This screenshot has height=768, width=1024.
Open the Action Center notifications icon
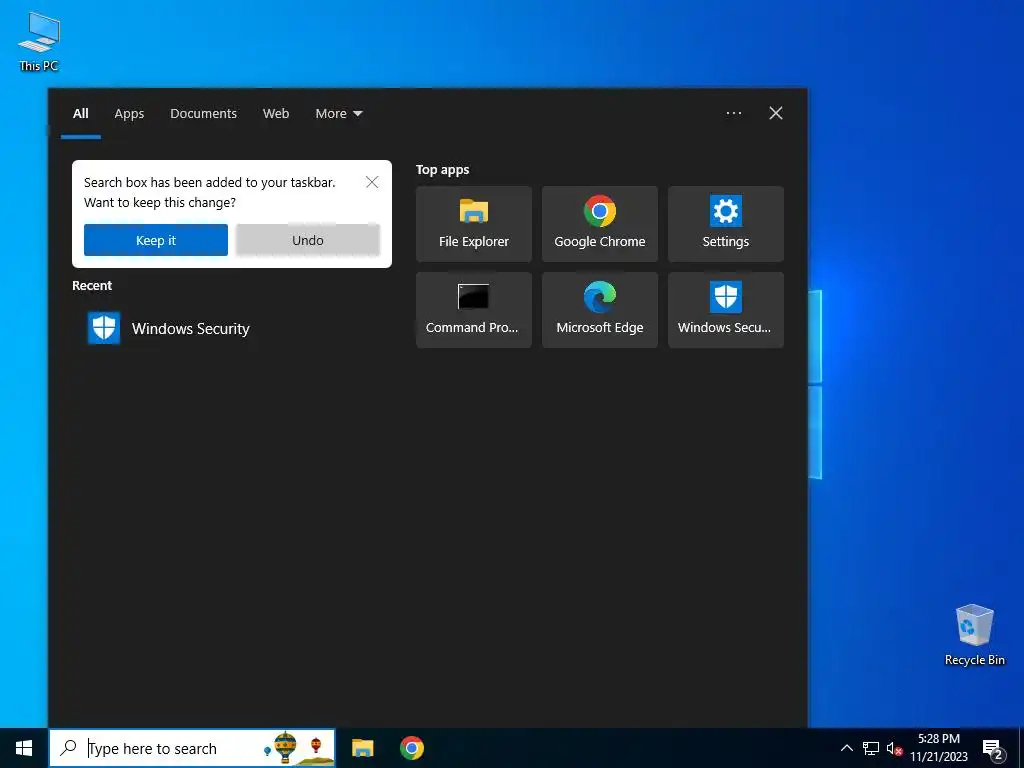pyautogui.click(x=993, y=748)
